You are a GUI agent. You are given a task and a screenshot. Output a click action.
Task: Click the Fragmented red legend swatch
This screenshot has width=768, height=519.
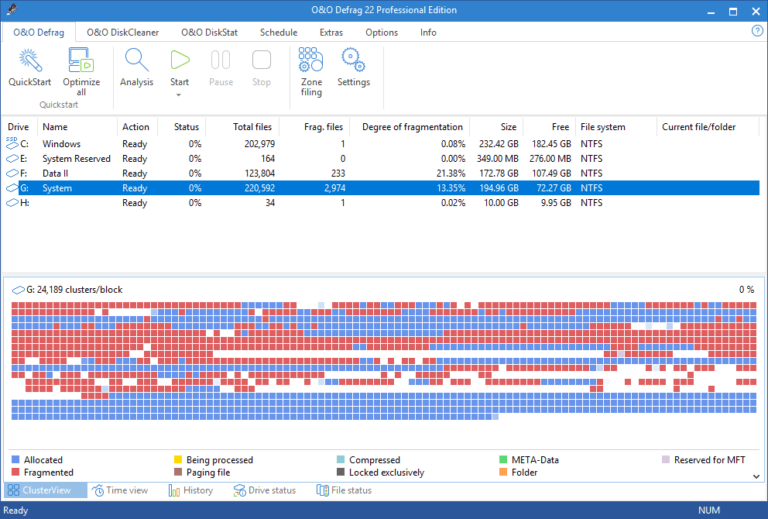pos(15,472)
